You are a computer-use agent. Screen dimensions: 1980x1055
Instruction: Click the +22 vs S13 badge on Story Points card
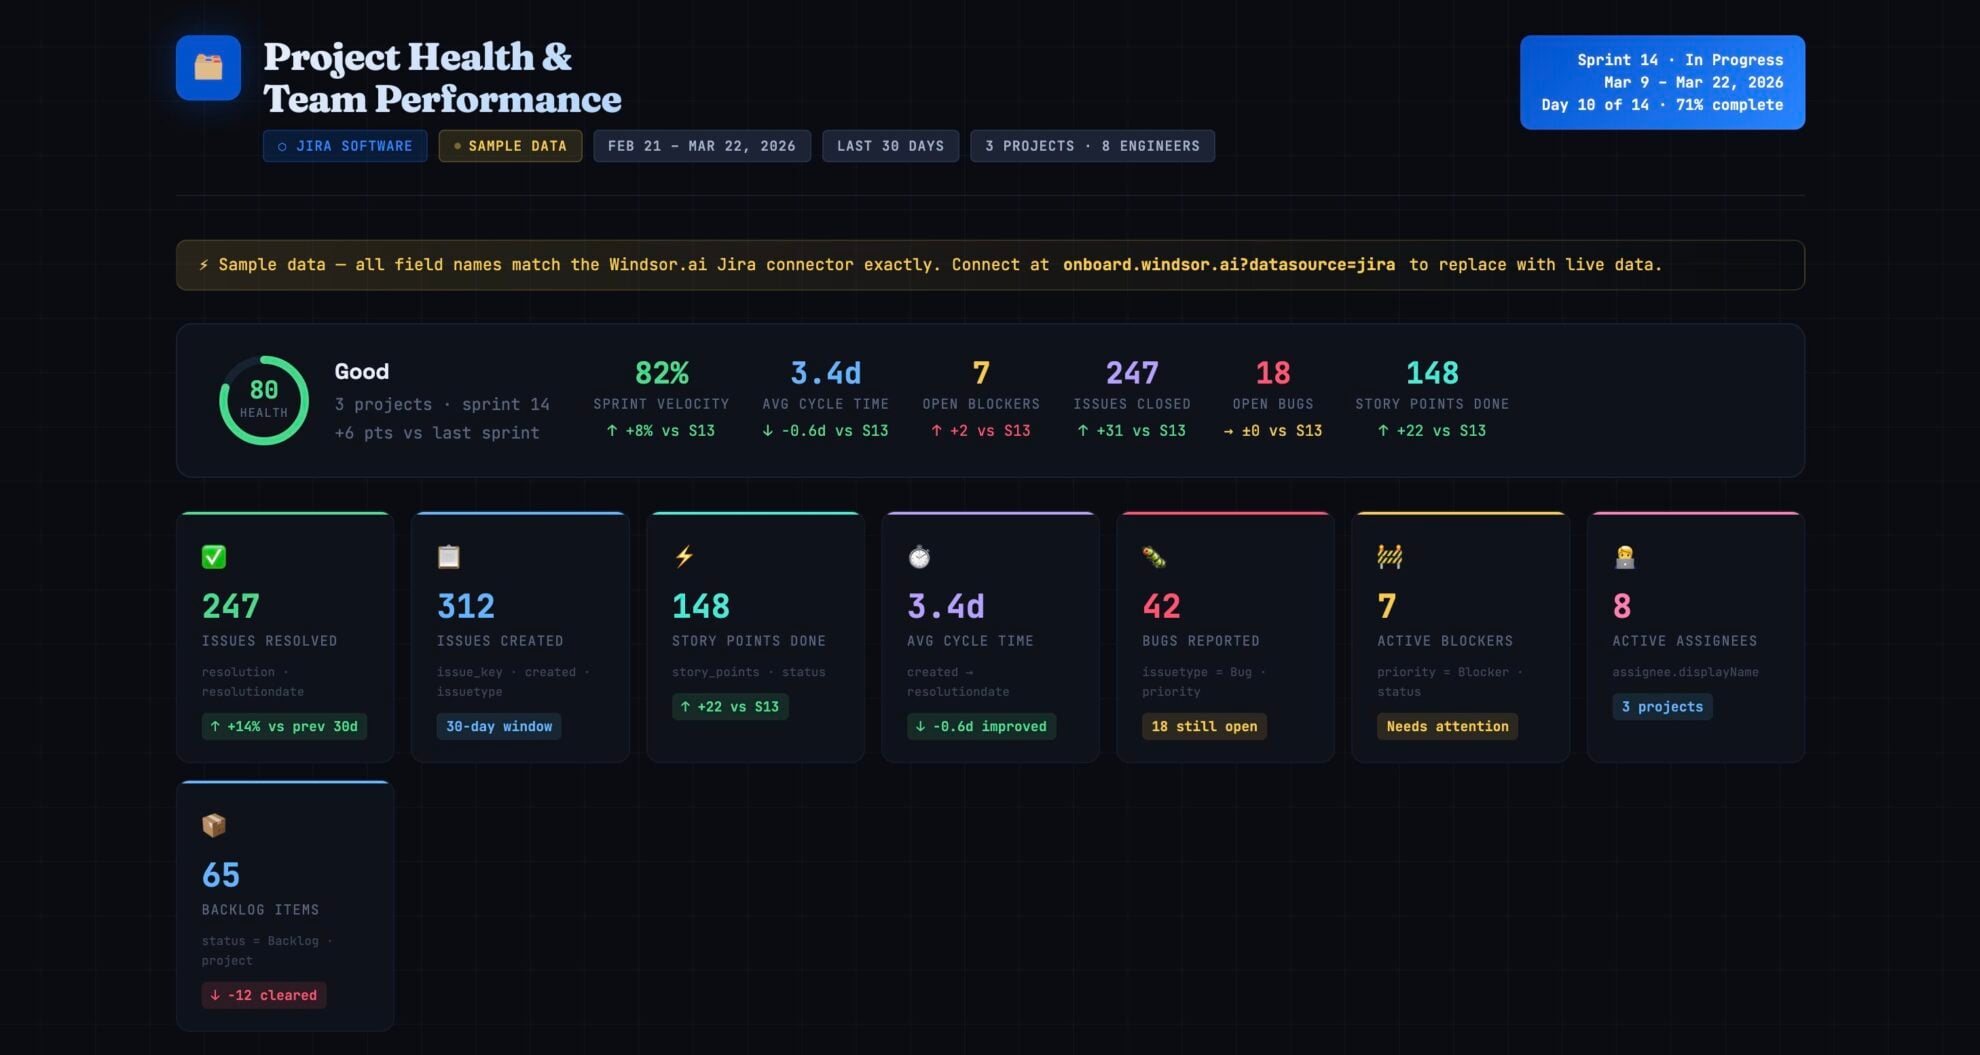point(730,707)
